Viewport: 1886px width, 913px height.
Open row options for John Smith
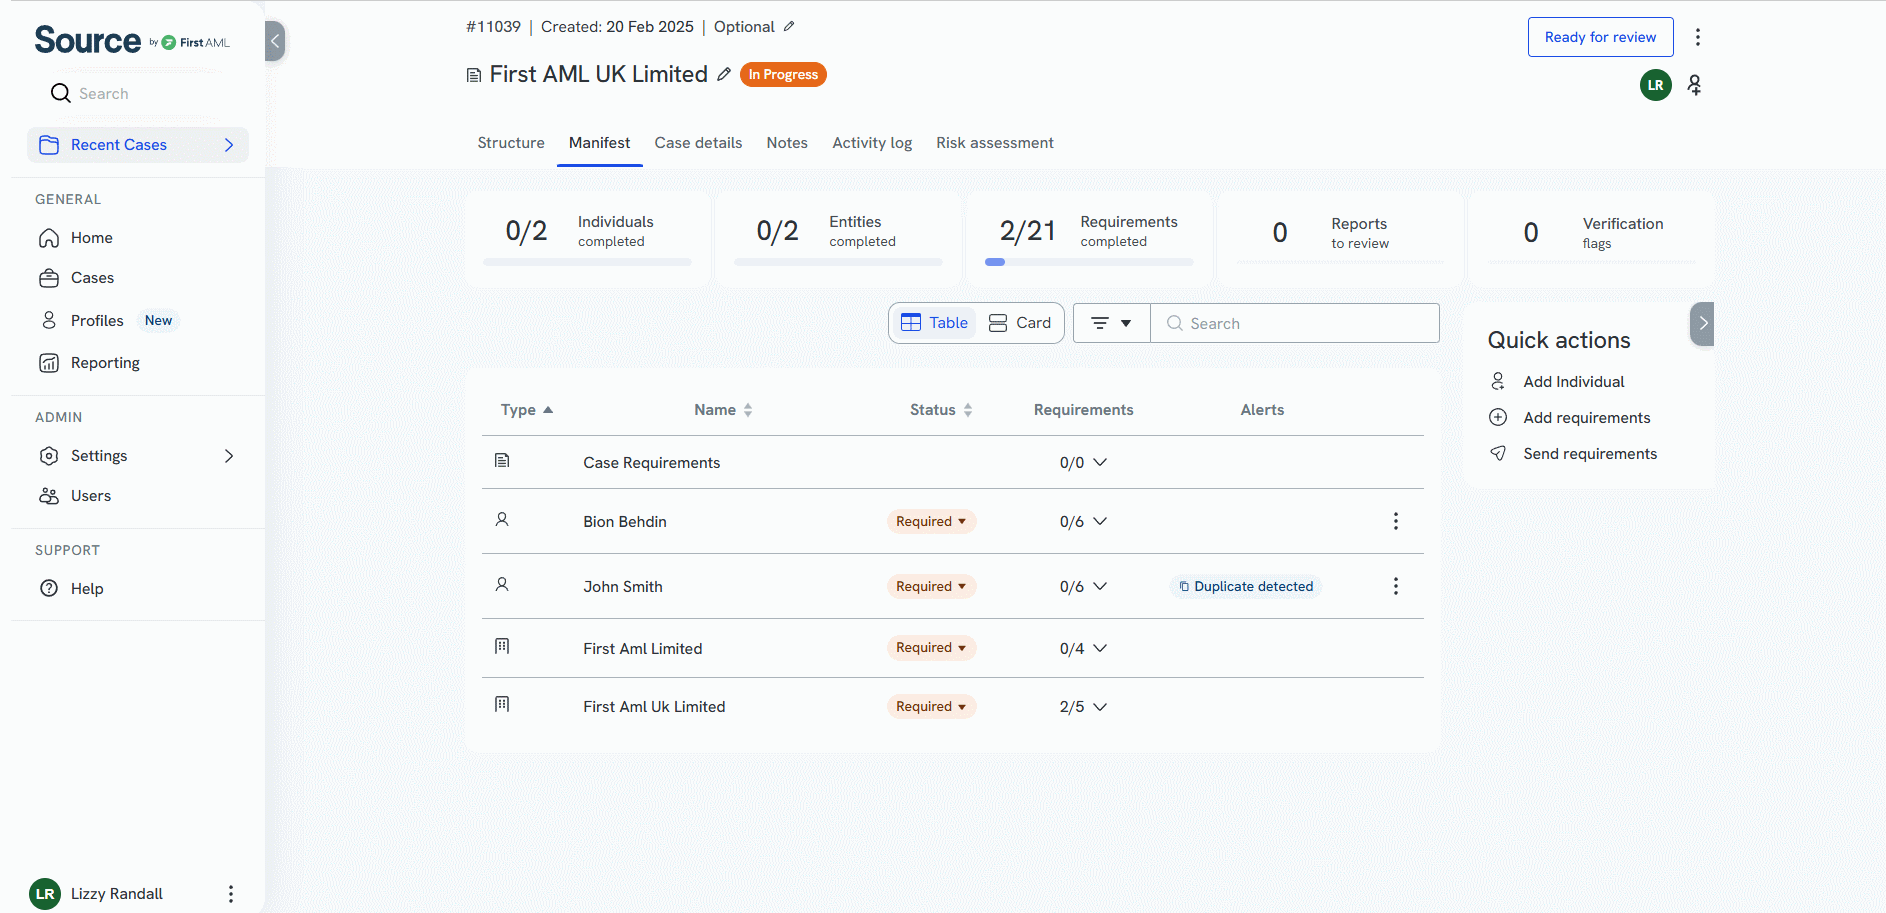[x=1396, y=586]
